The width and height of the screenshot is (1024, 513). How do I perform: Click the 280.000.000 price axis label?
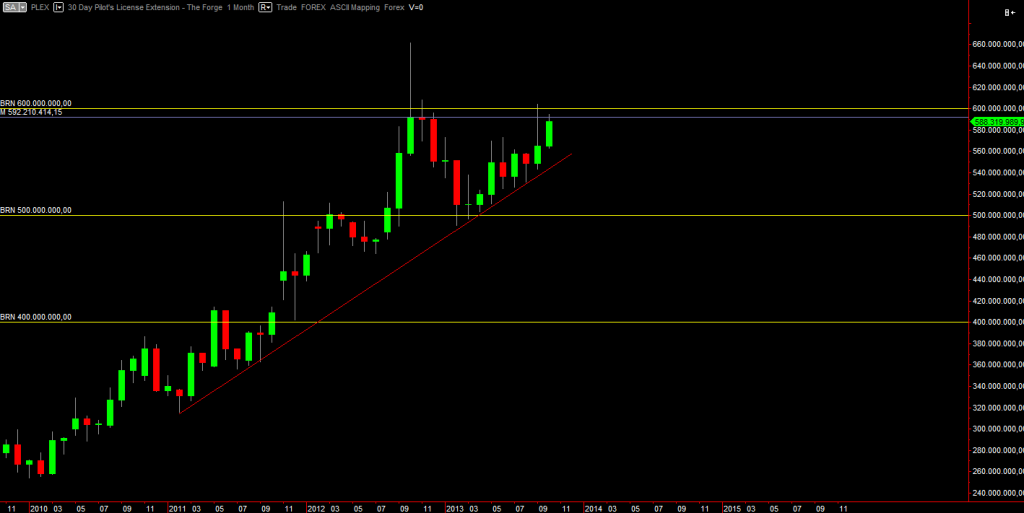pos(998,451)
